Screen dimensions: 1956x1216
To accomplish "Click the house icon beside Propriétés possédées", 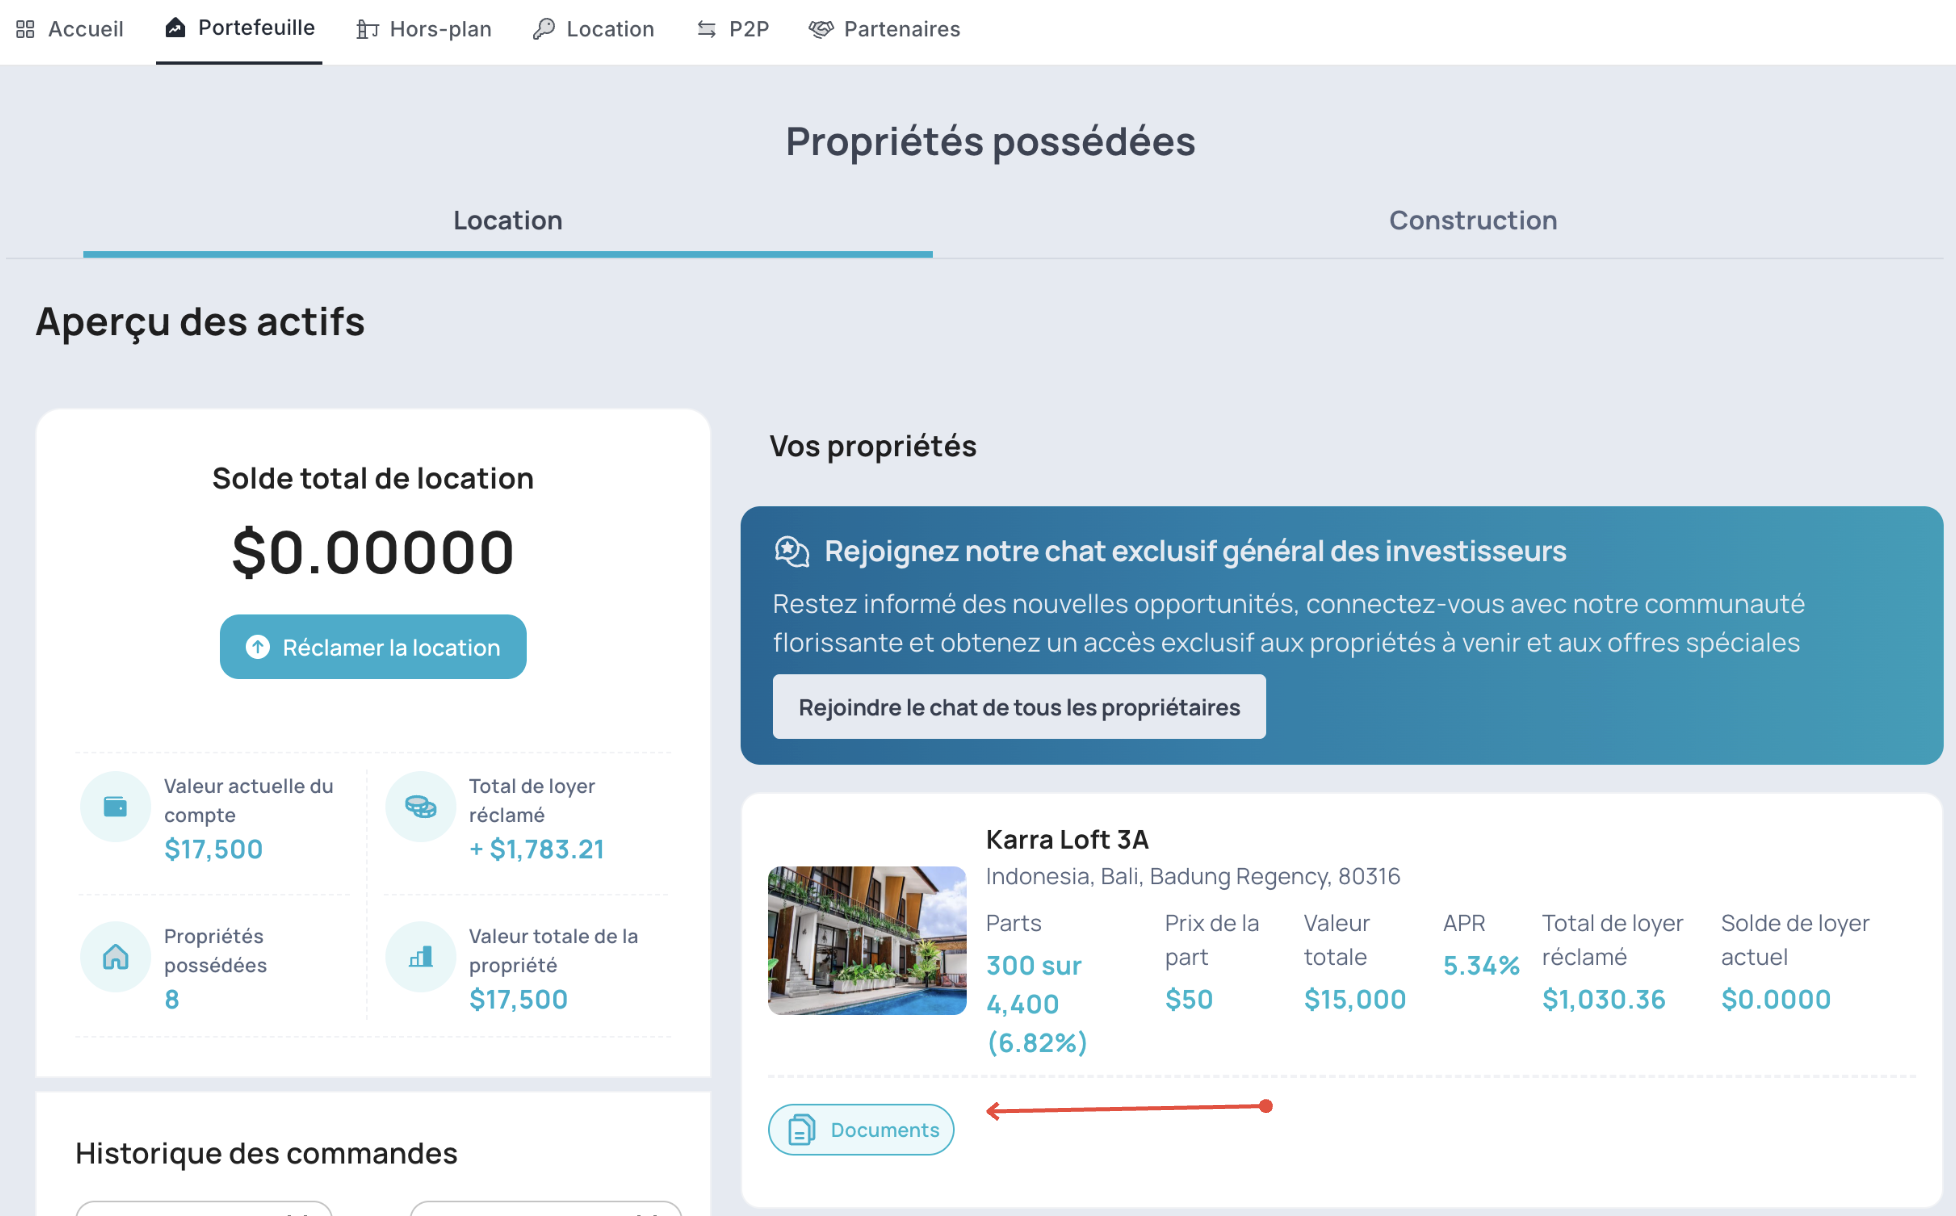I will 115,956.
